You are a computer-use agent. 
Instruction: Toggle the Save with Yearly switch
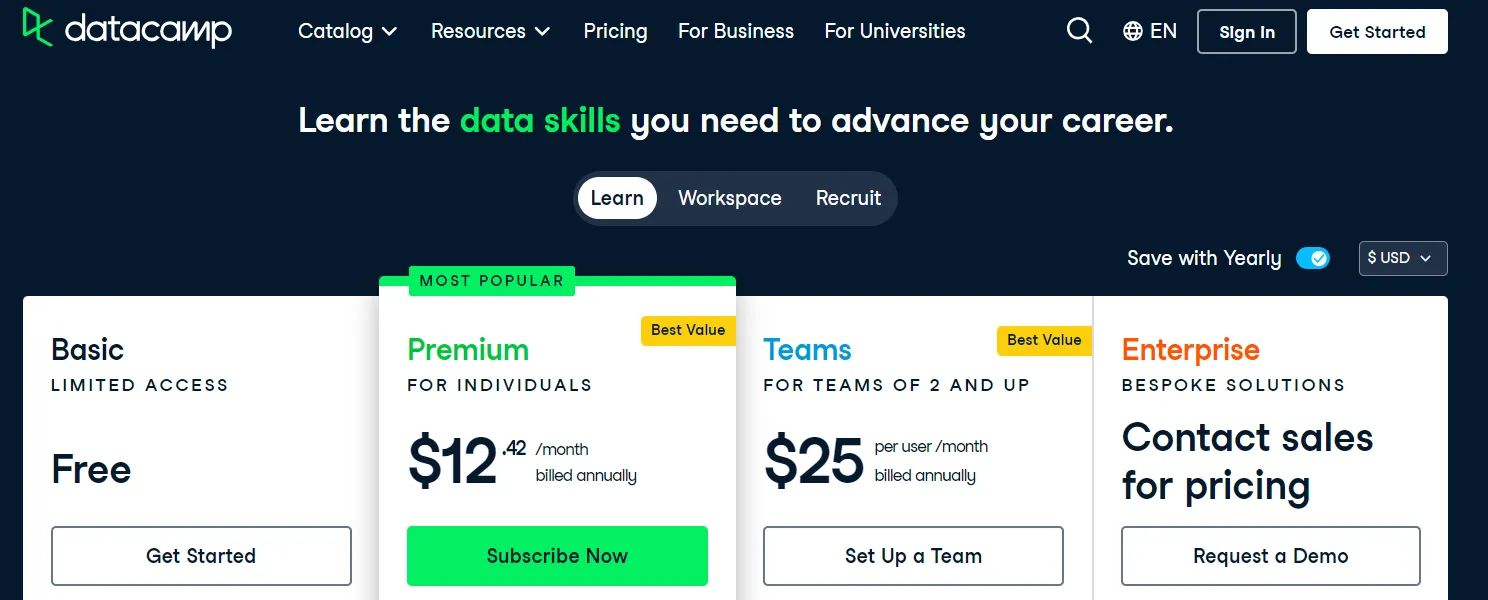pos(1313,258)
